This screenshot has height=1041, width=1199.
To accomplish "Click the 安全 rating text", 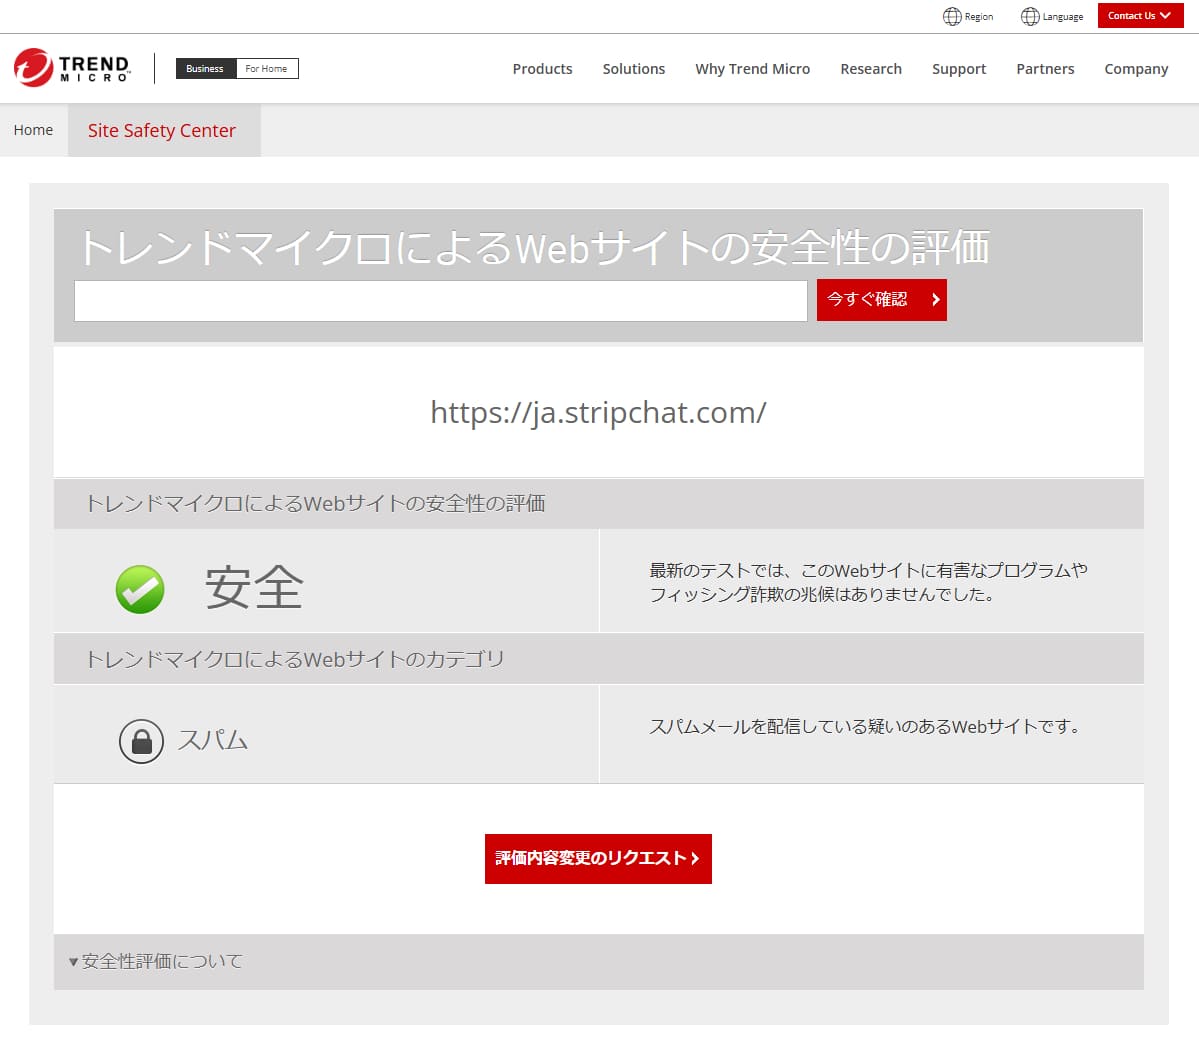I will [254, 587].
